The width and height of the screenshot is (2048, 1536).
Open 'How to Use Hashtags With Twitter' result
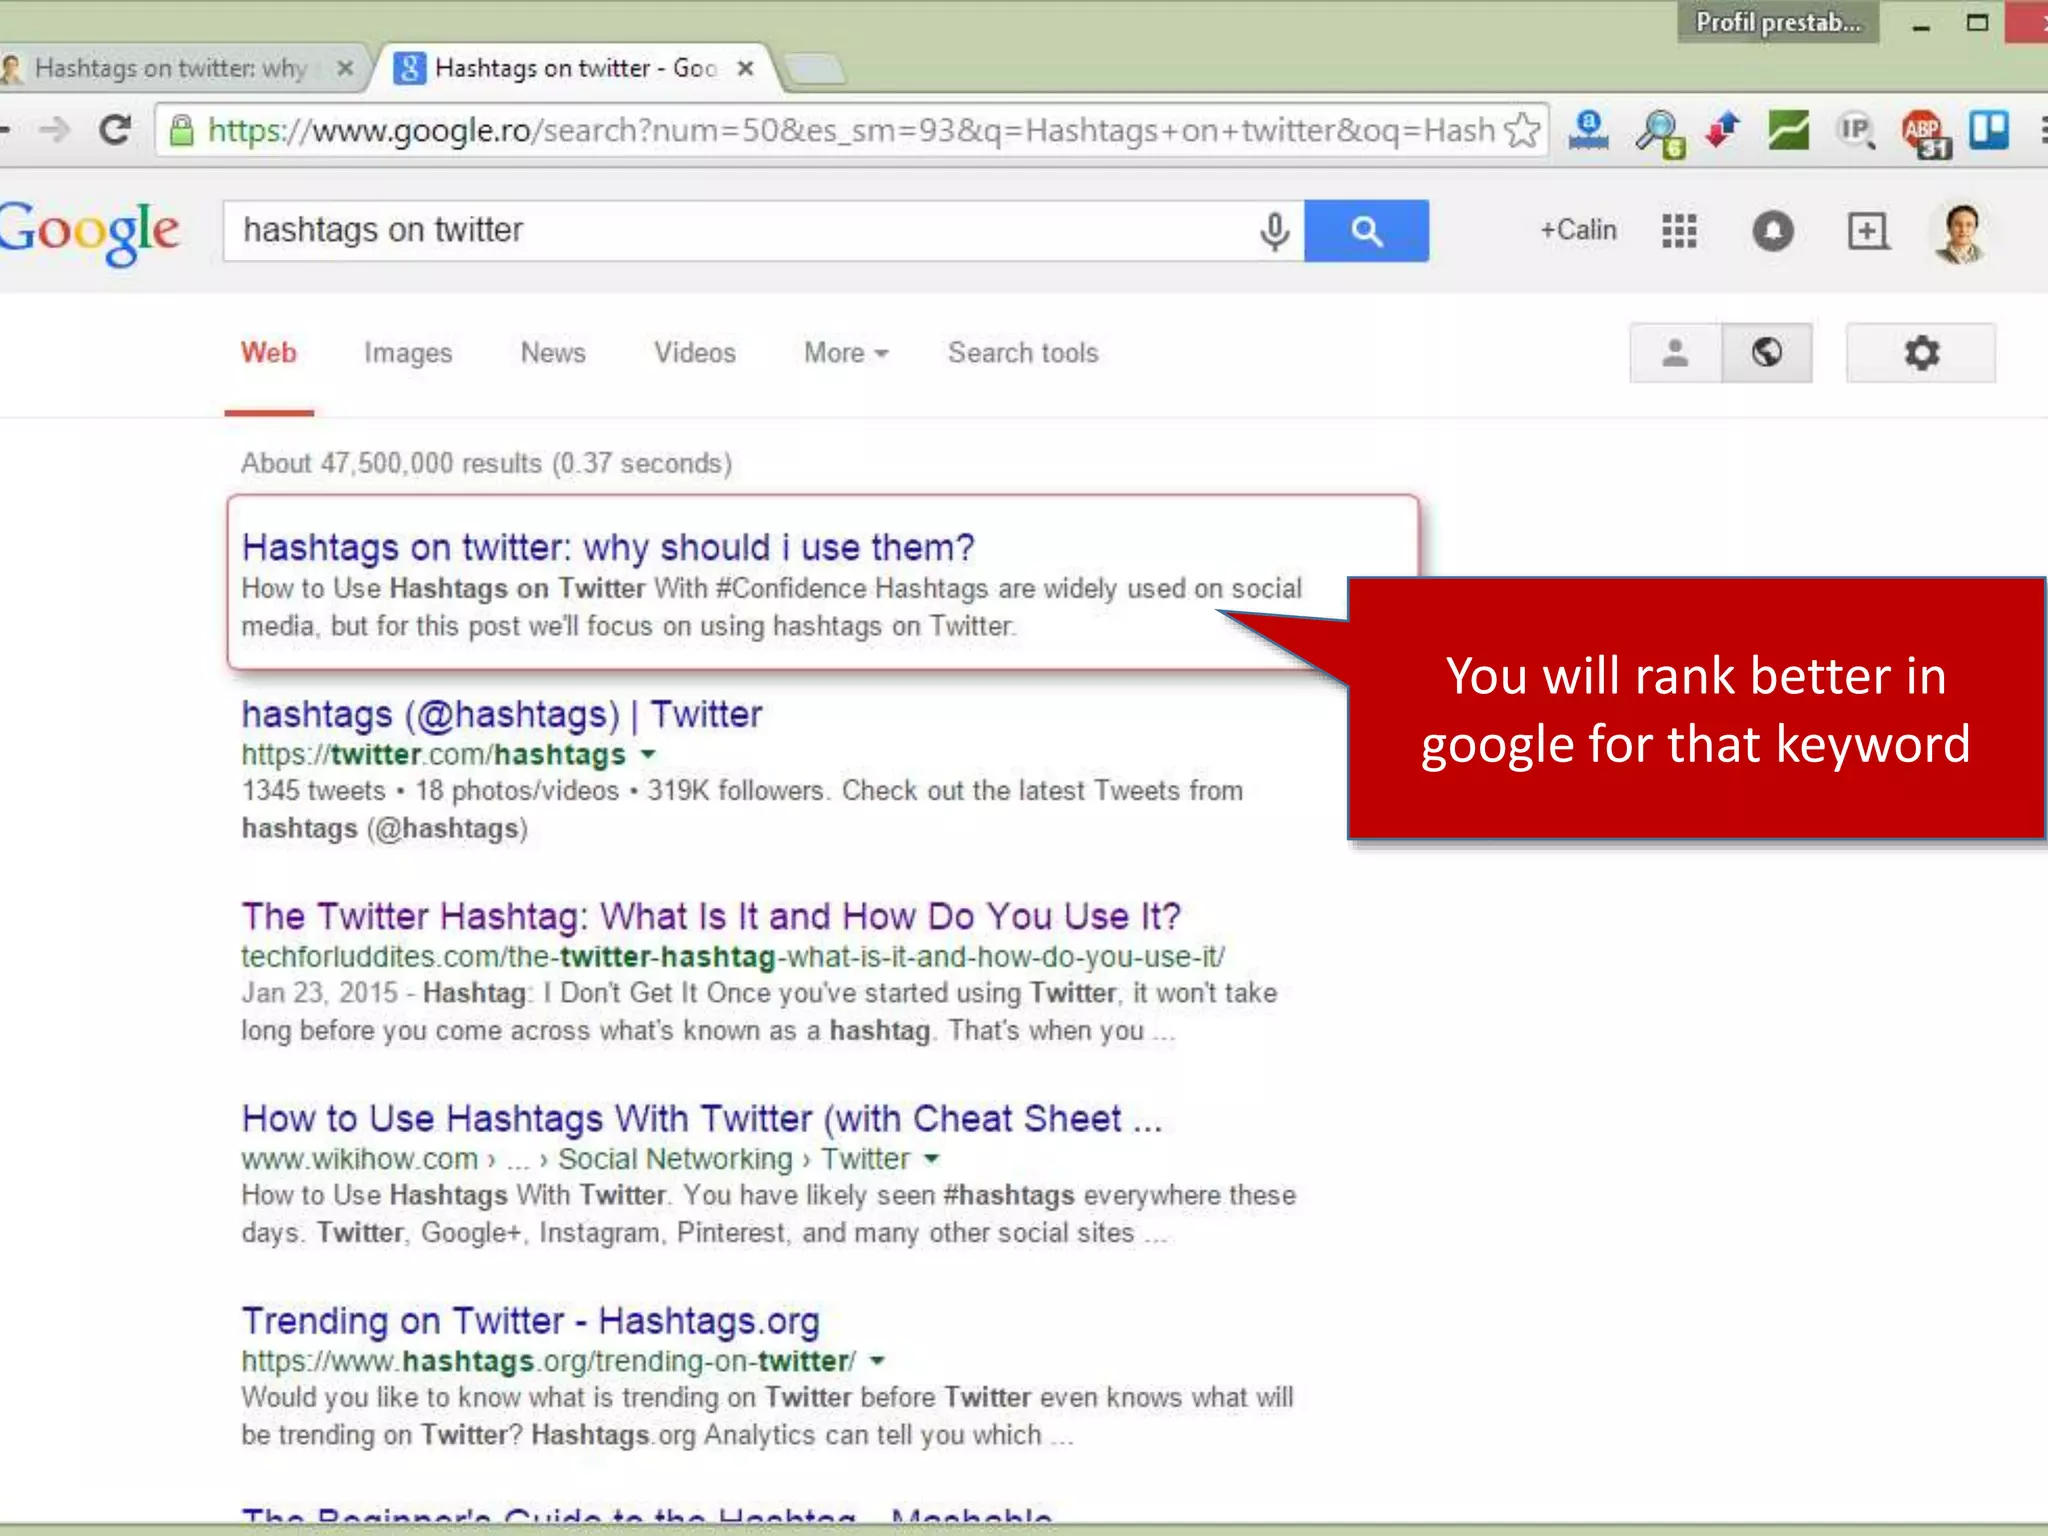(702, 1119)
